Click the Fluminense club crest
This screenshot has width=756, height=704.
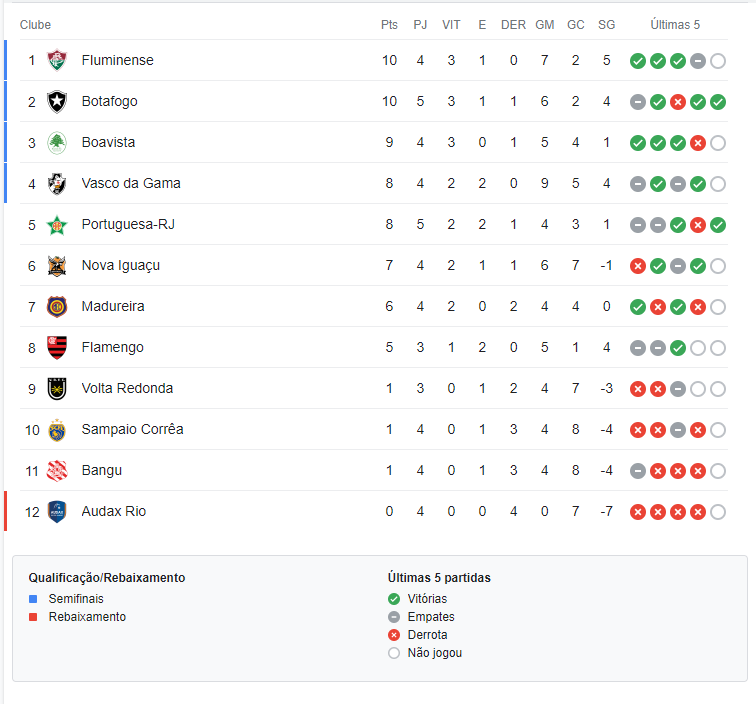tap(57, 60)
